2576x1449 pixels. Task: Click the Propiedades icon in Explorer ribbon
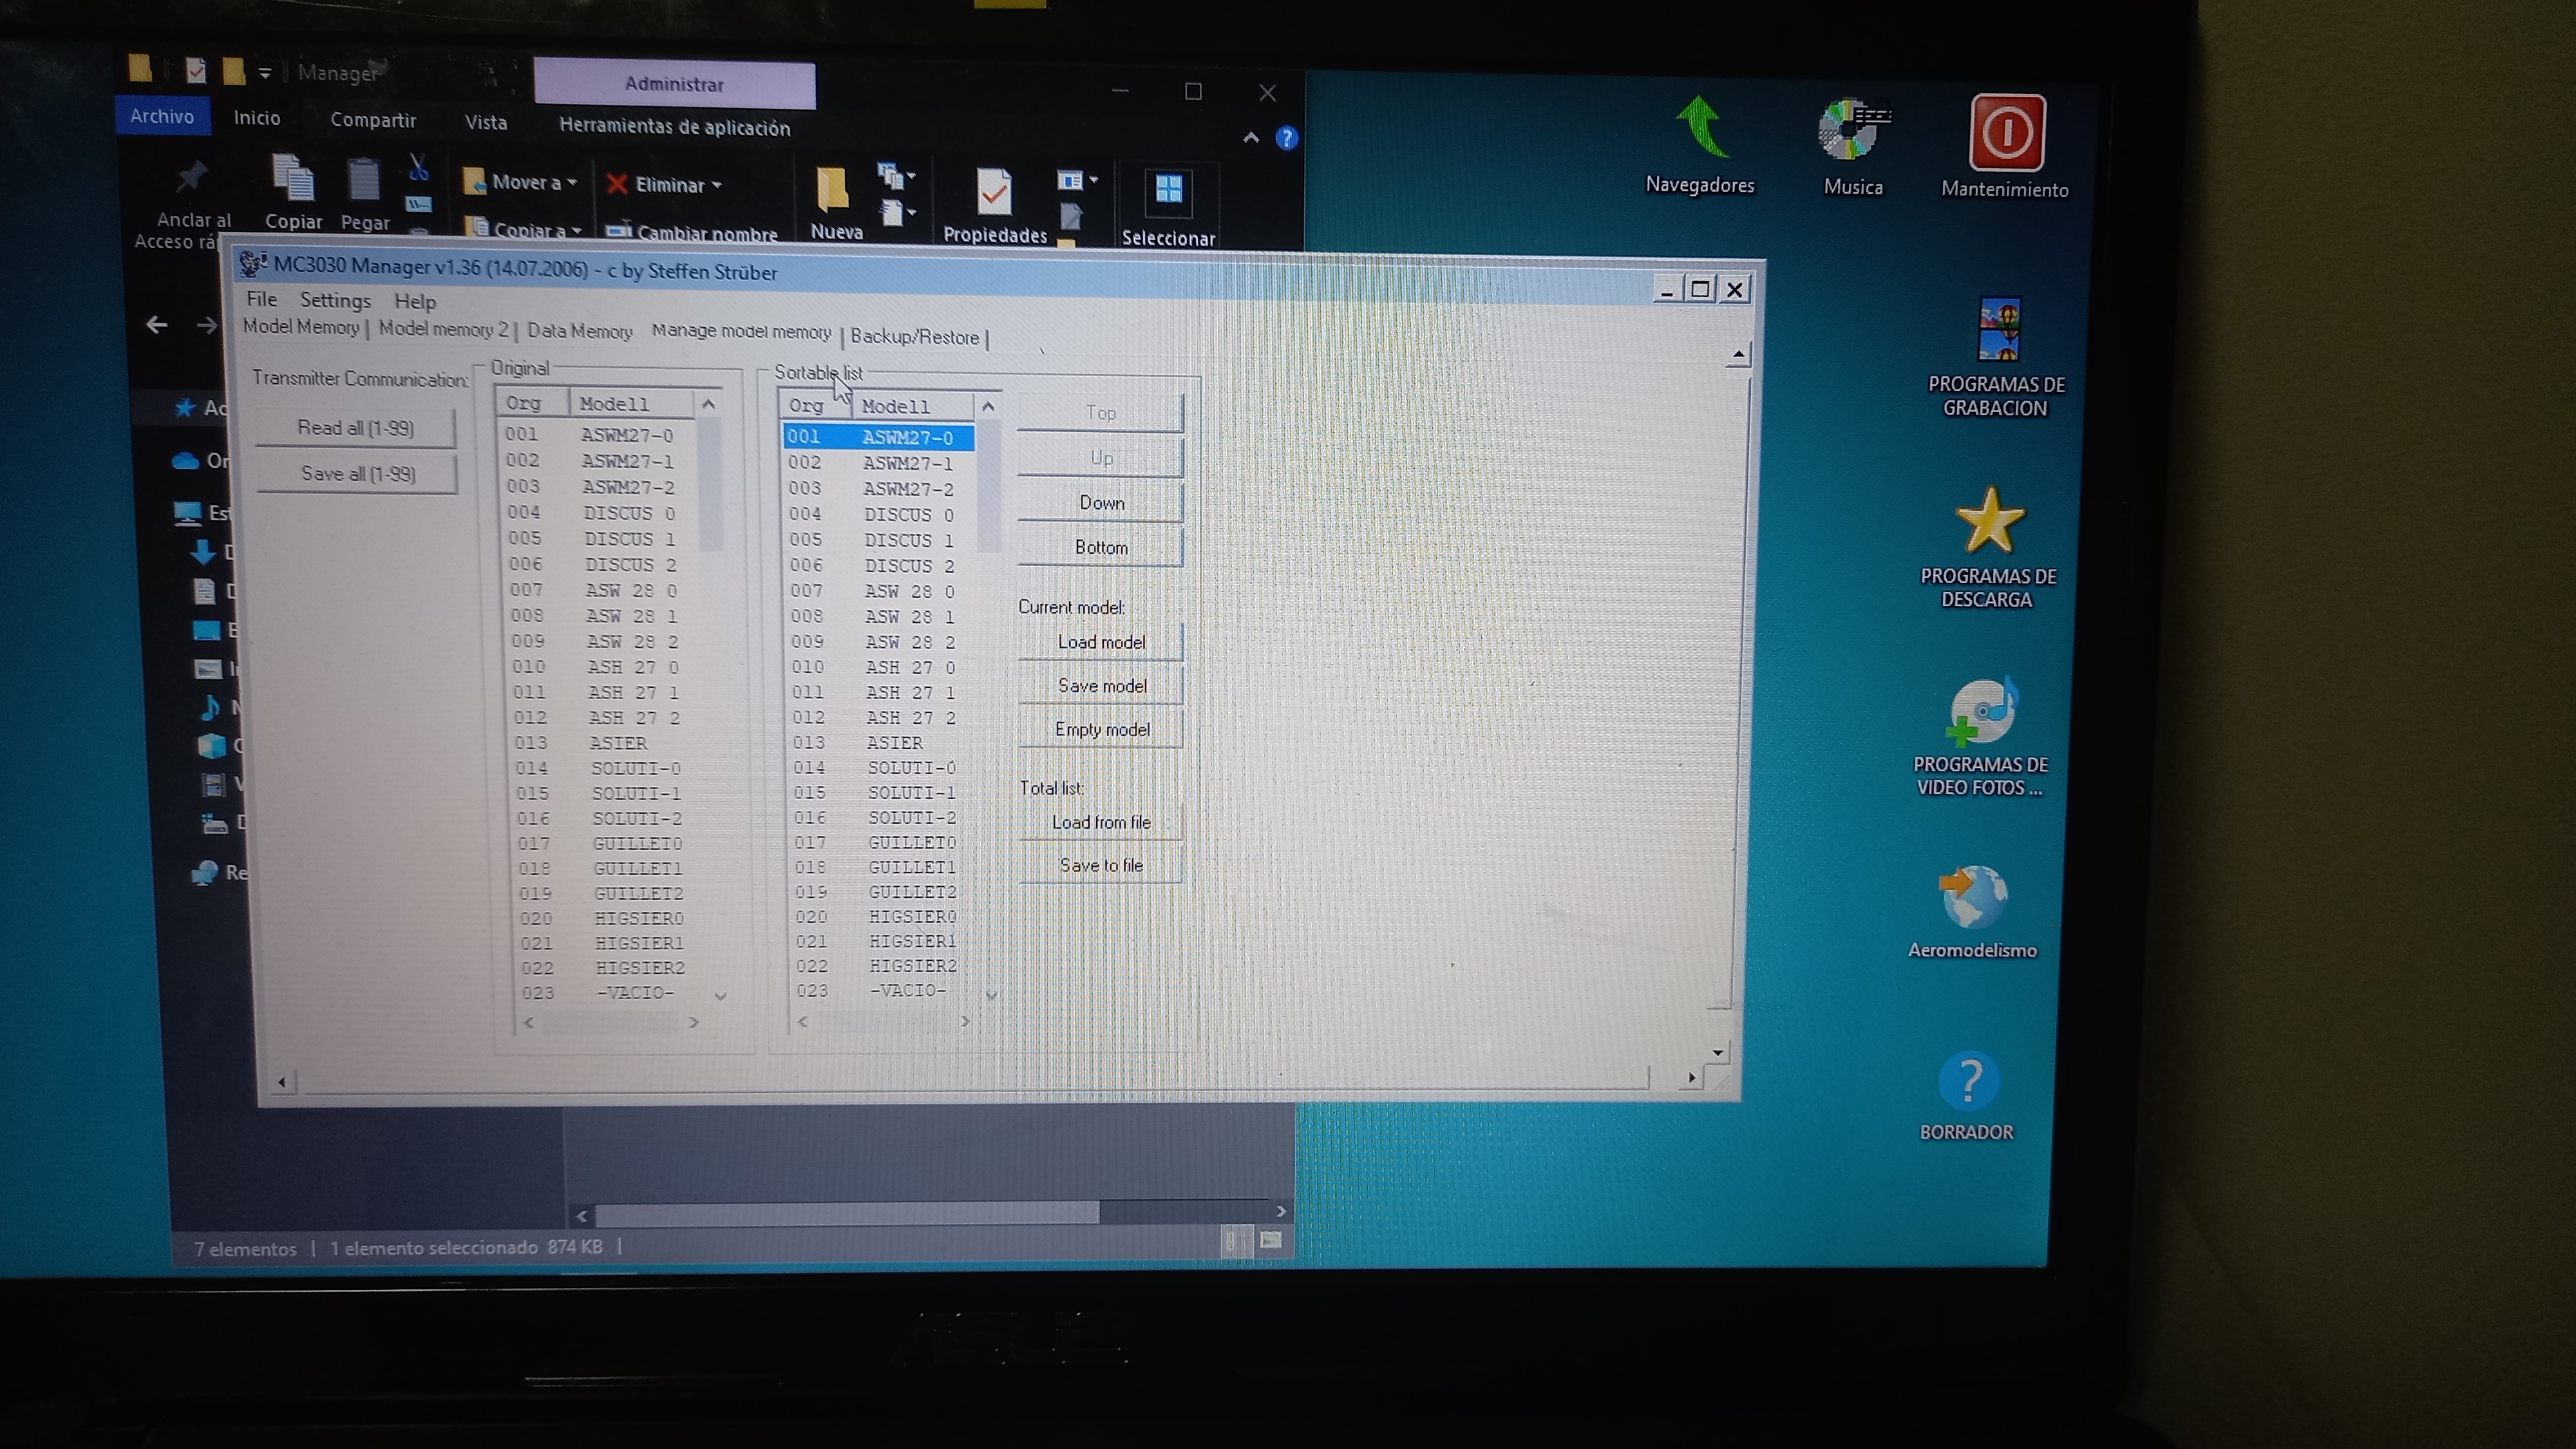coord(994,193)
